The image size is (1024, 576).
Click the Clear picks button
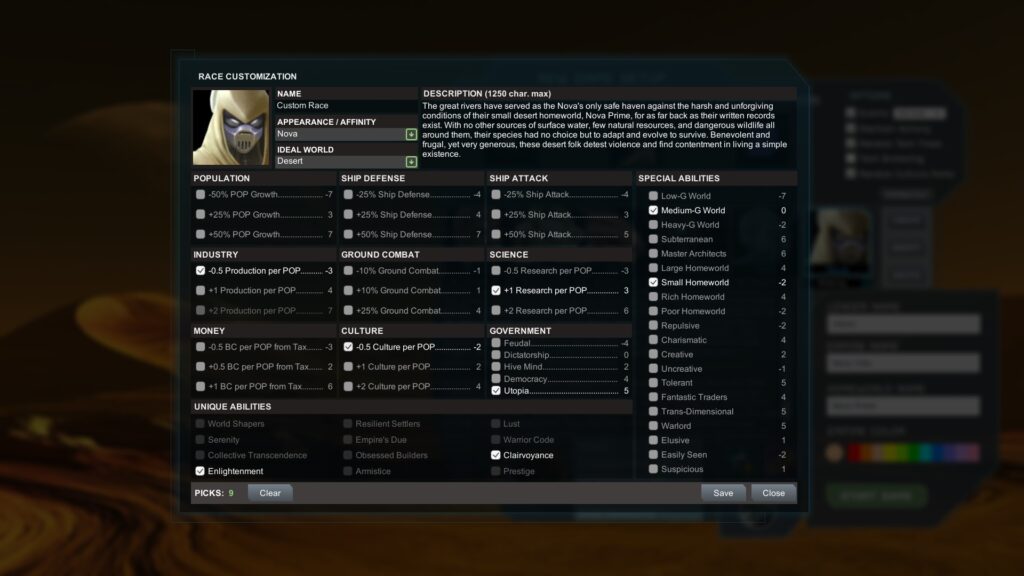tap(270, 493)
